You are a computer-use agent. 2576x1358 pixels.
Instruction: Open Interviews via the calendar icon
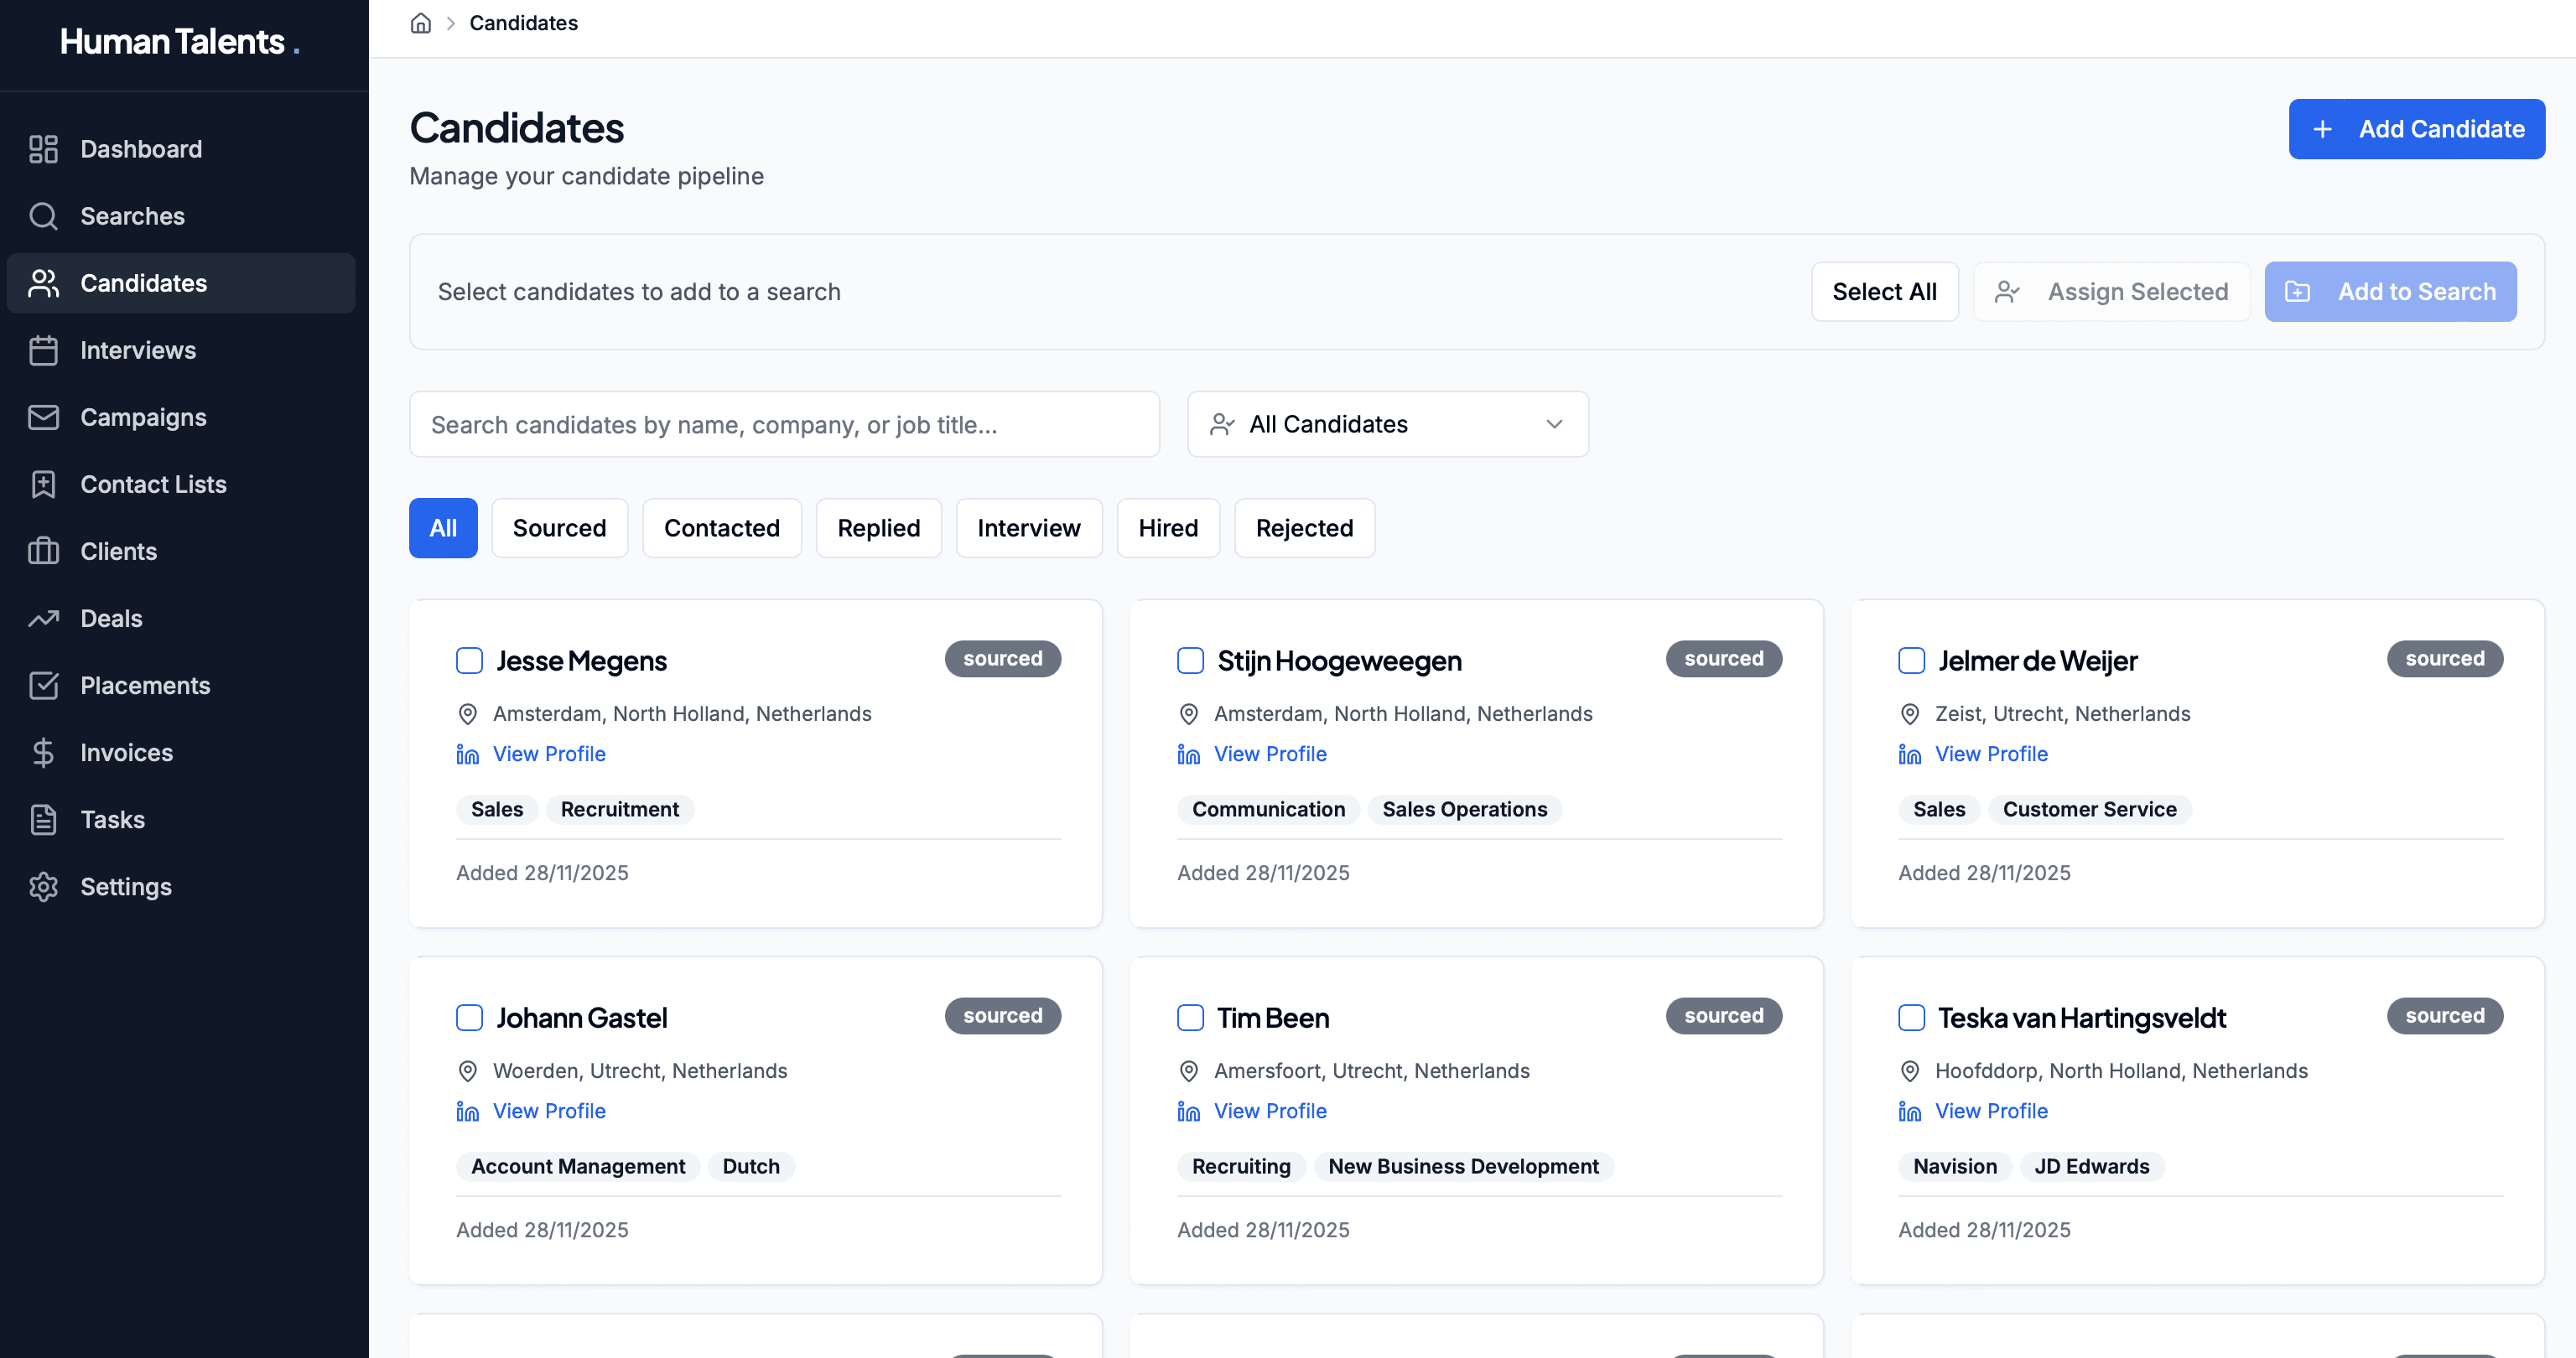(44, 350)
